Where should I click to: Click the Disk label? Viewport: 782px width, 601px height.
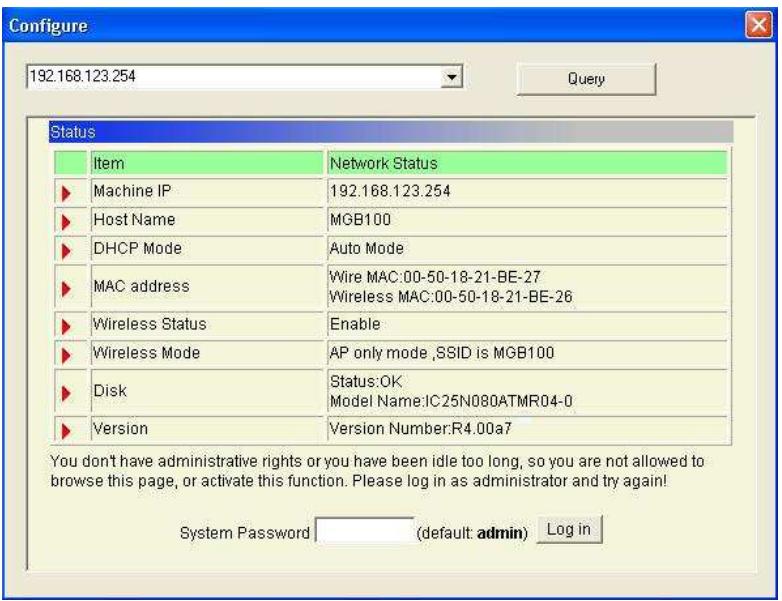pos(110,391)
